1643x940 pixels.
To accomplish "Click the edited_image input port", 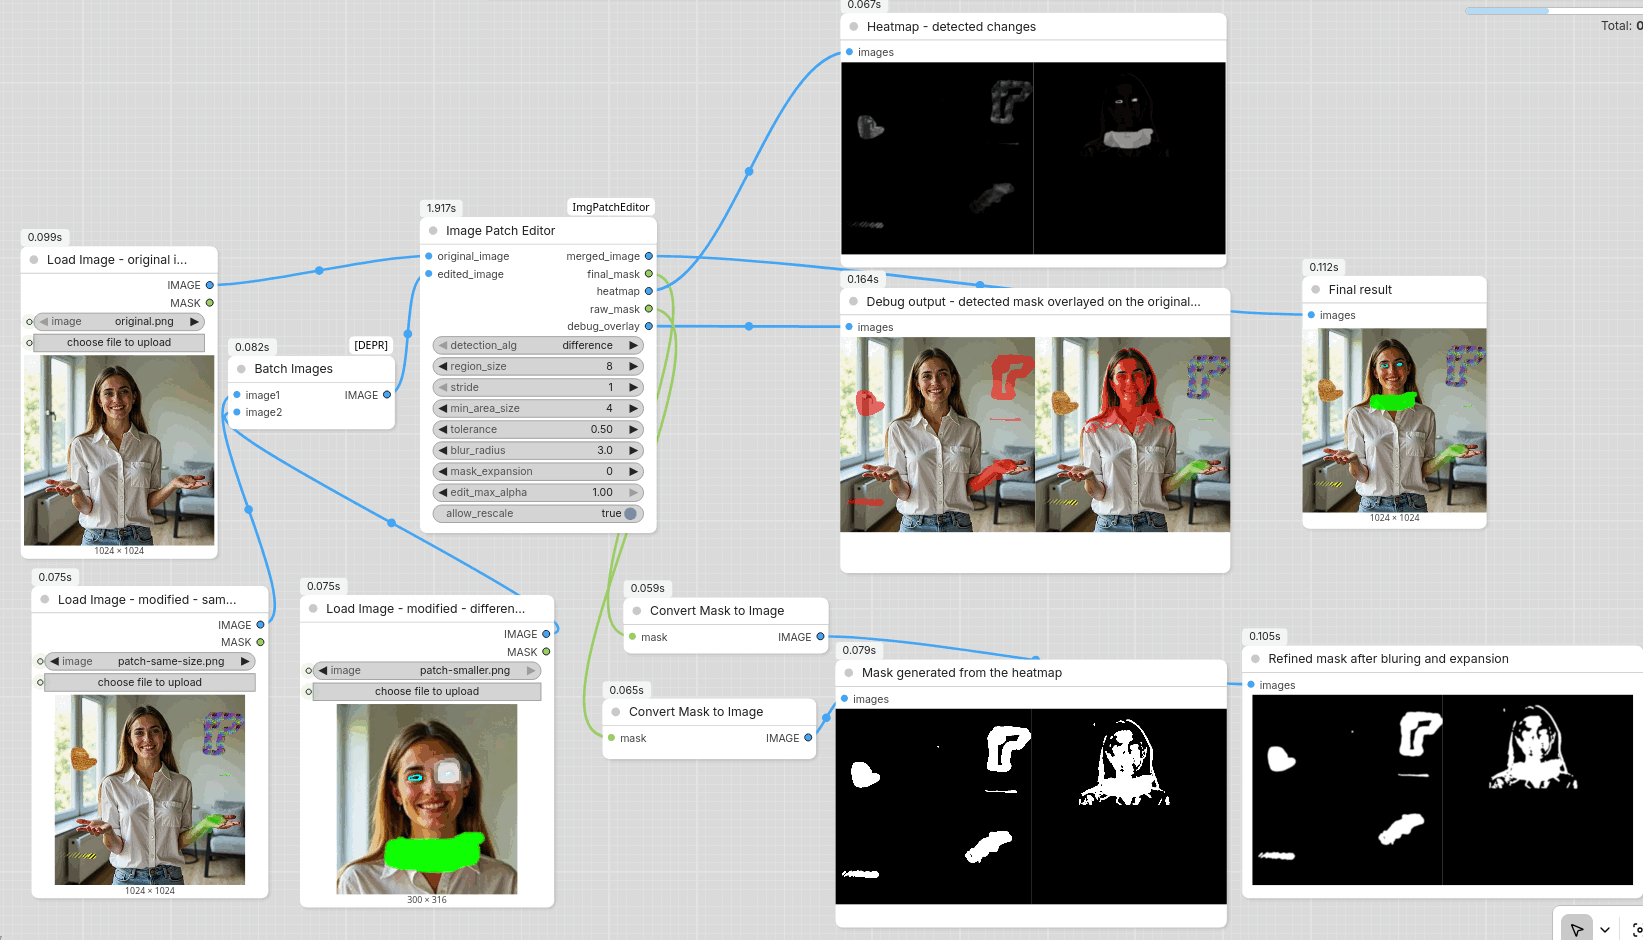I will coord(429,274).
